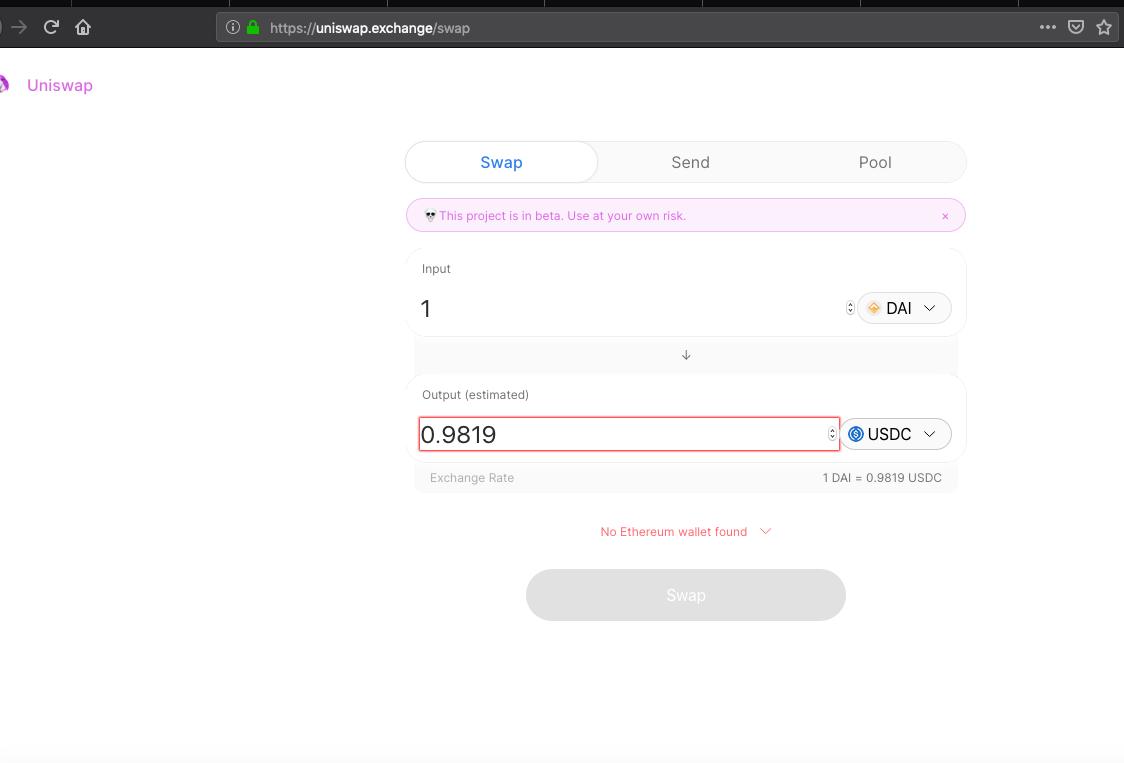Screen dimensions: 1124x763
Task: Click the down arrow to reverse swap direction
Action: [686, 355]
